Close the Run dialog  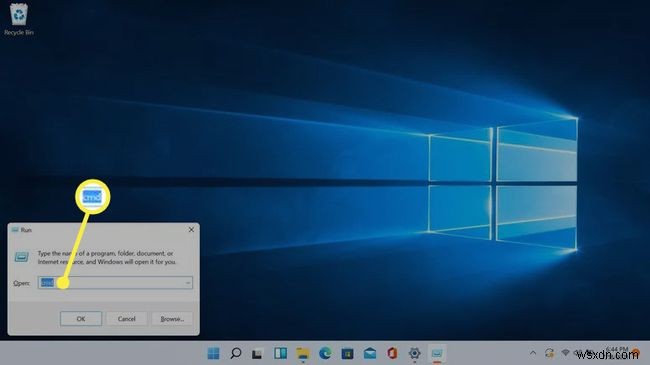191,230
